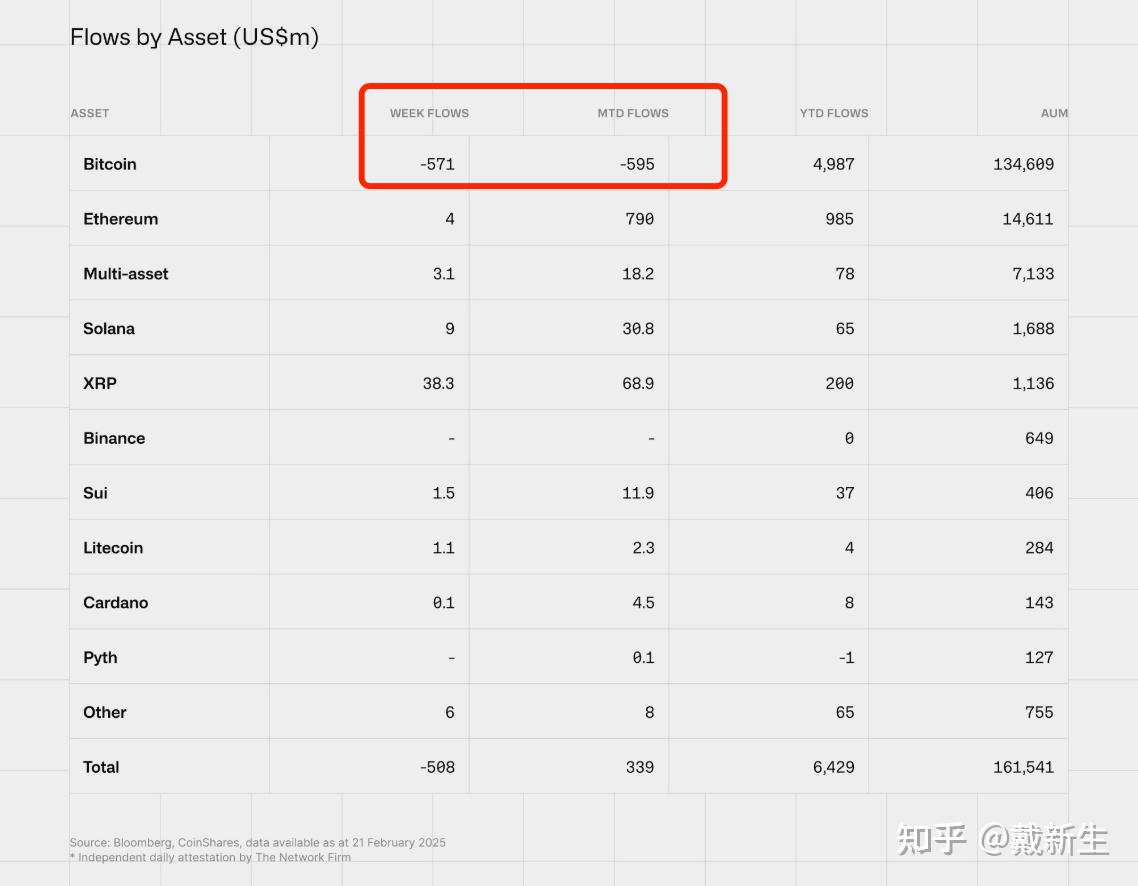Select the Binance row label
The height and width of the screenshot is (886, 1138).
pos(113,437)
